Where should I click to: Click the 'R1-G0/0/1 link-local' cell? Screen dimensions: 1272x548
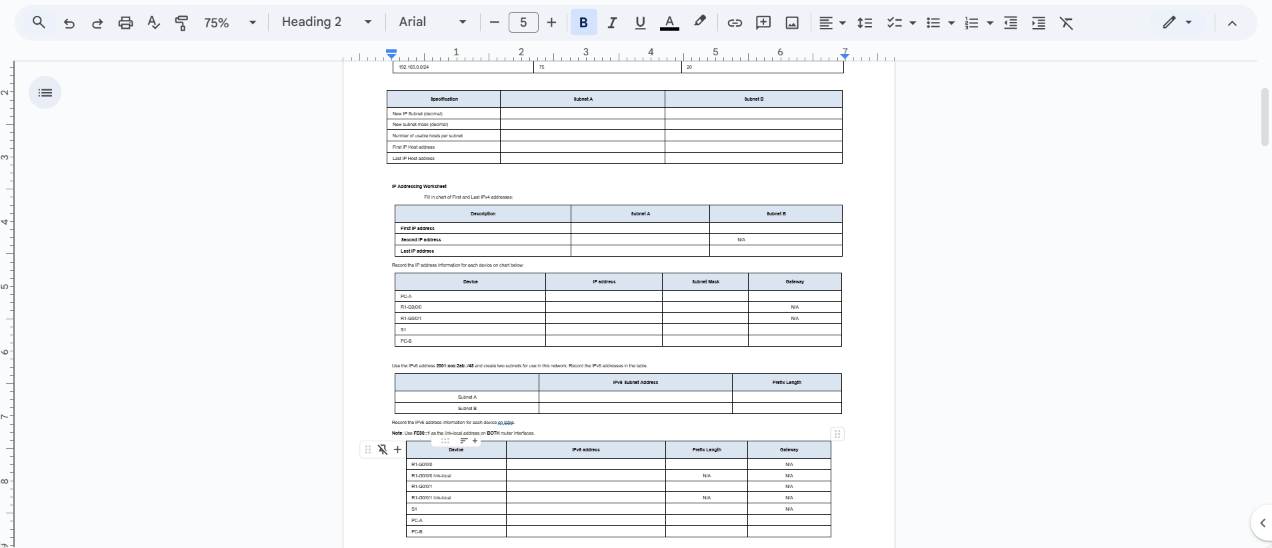(x=456, y=497)
